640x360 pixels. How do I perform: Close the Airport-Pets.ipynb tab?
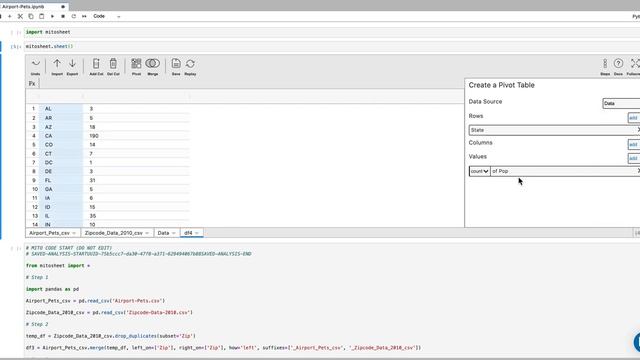63,7
